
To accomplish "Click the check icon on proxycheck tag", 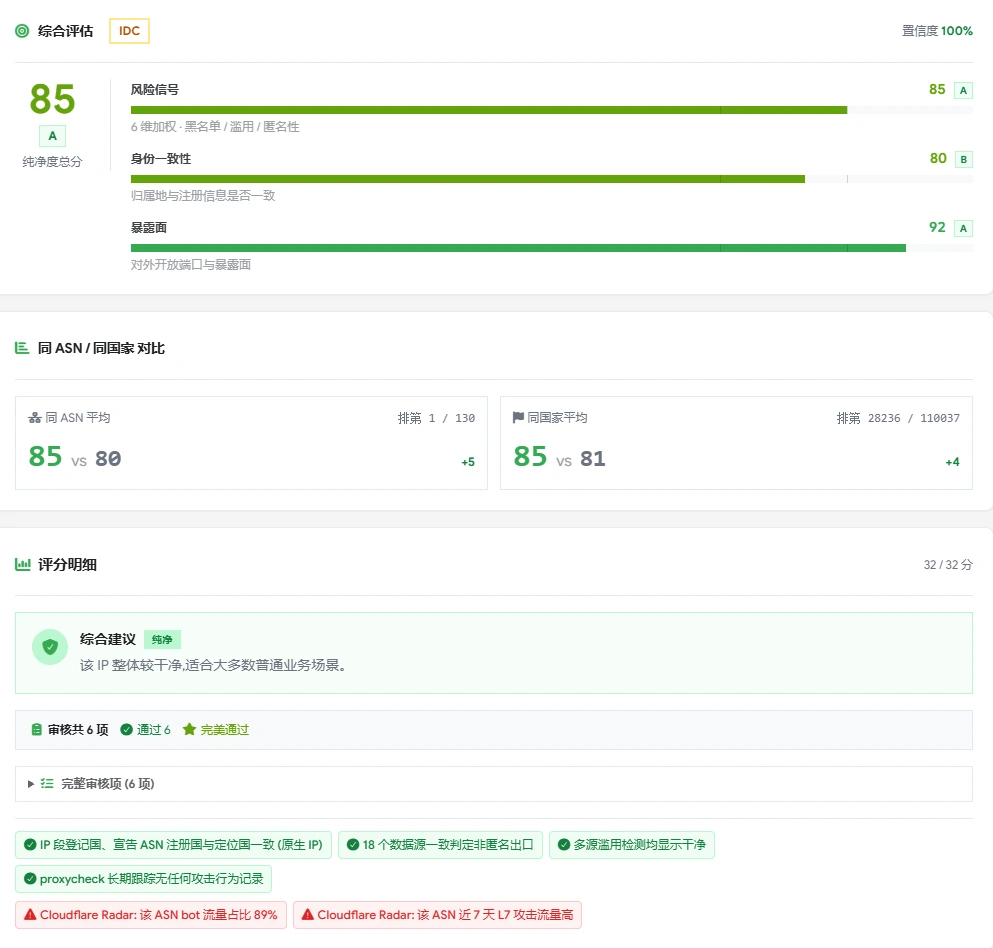I will pos(30,878).
